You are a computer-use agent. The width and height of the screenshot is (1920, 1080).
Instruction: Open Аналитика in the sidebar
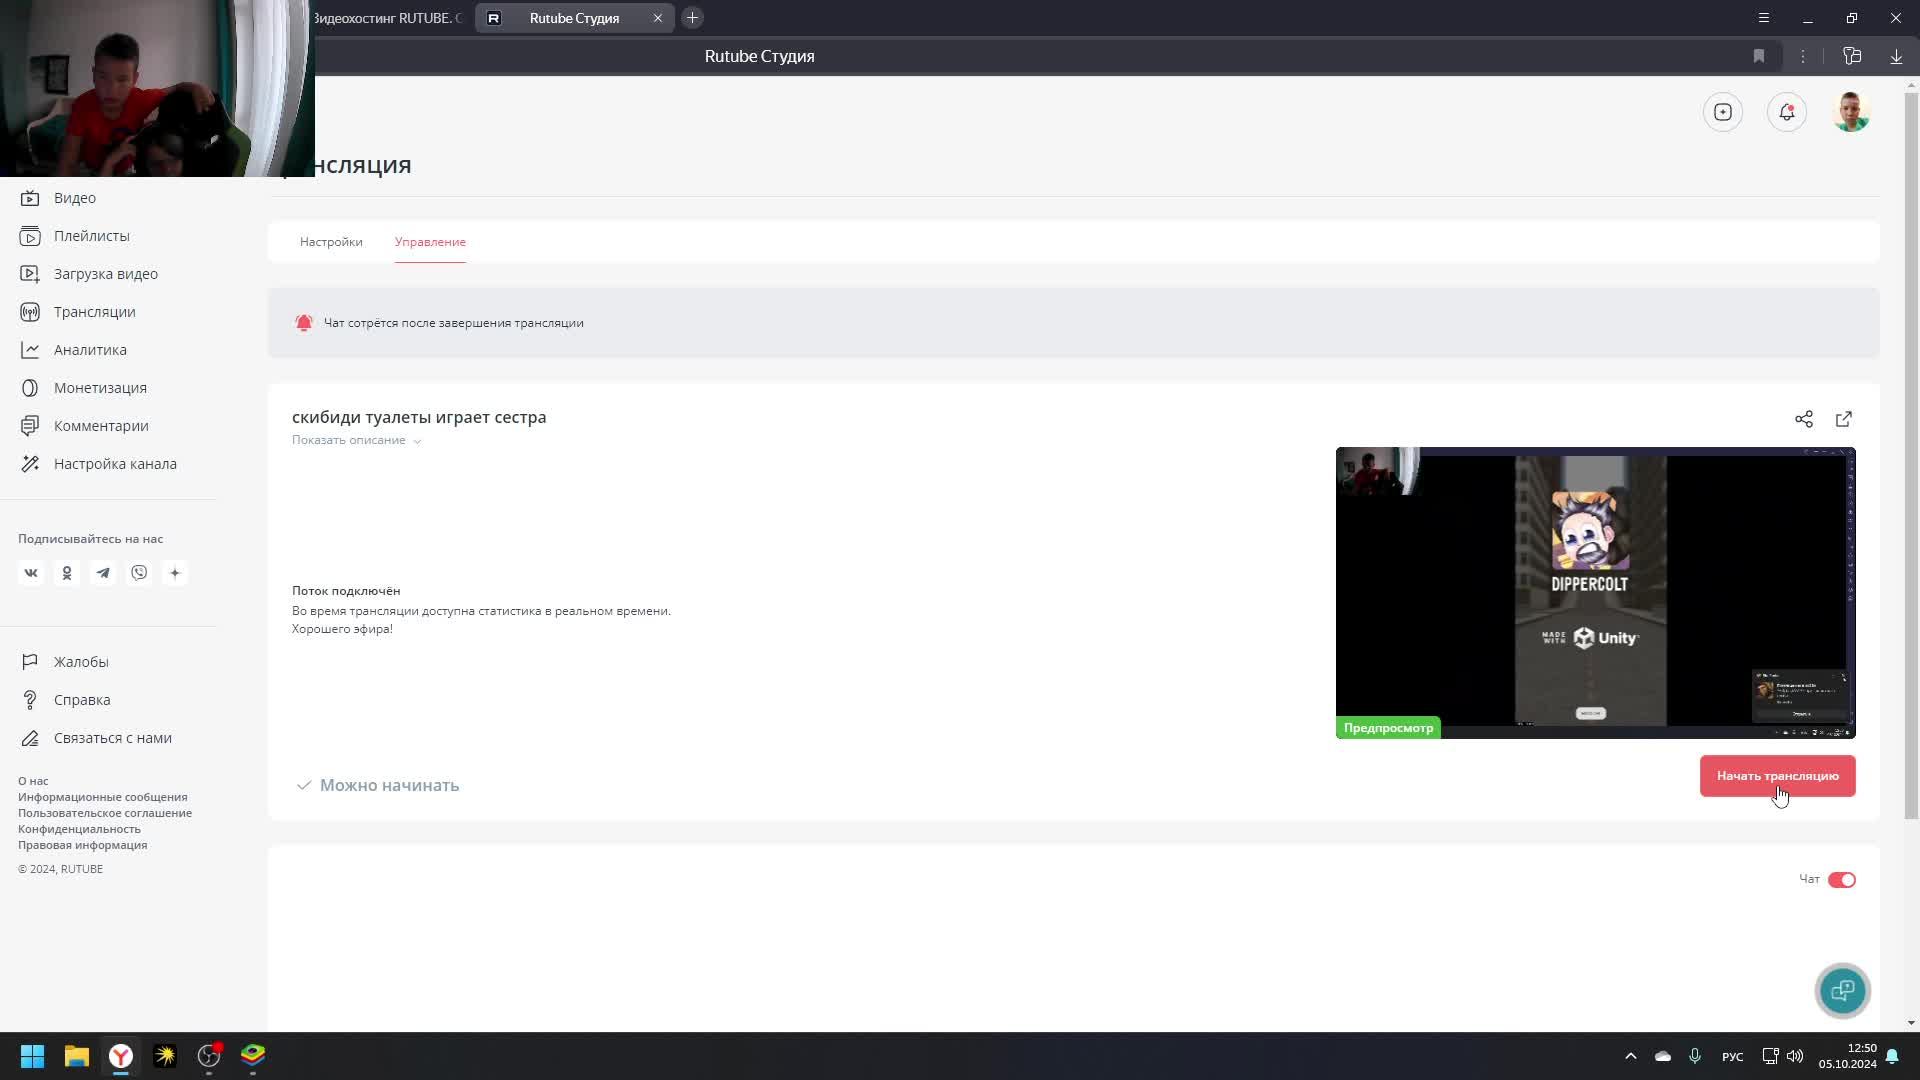coord(90,350)
